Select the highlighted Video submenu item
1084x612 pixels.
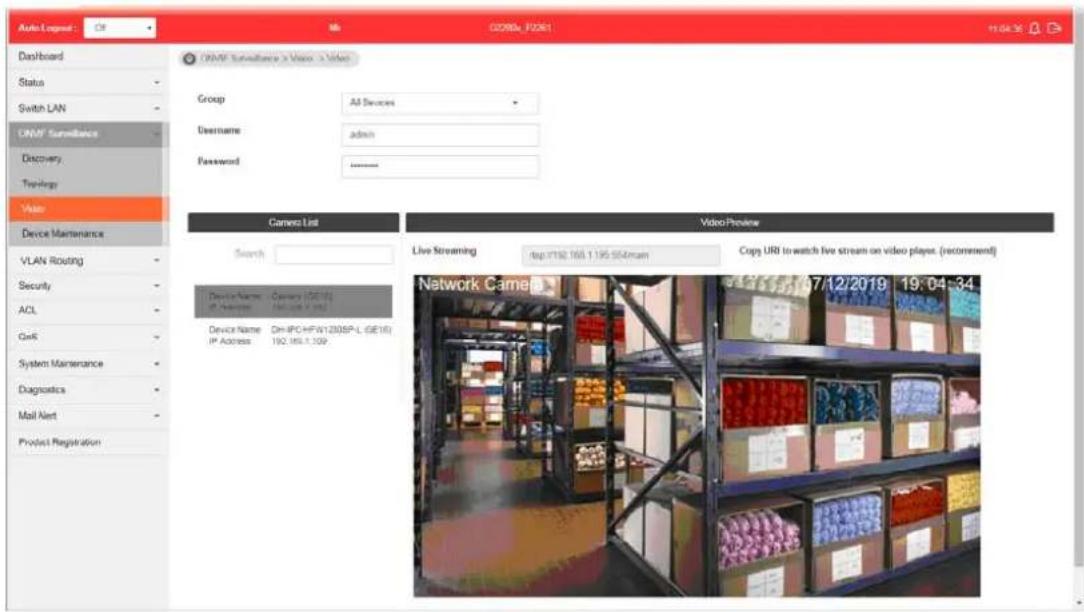pos(88,209)
